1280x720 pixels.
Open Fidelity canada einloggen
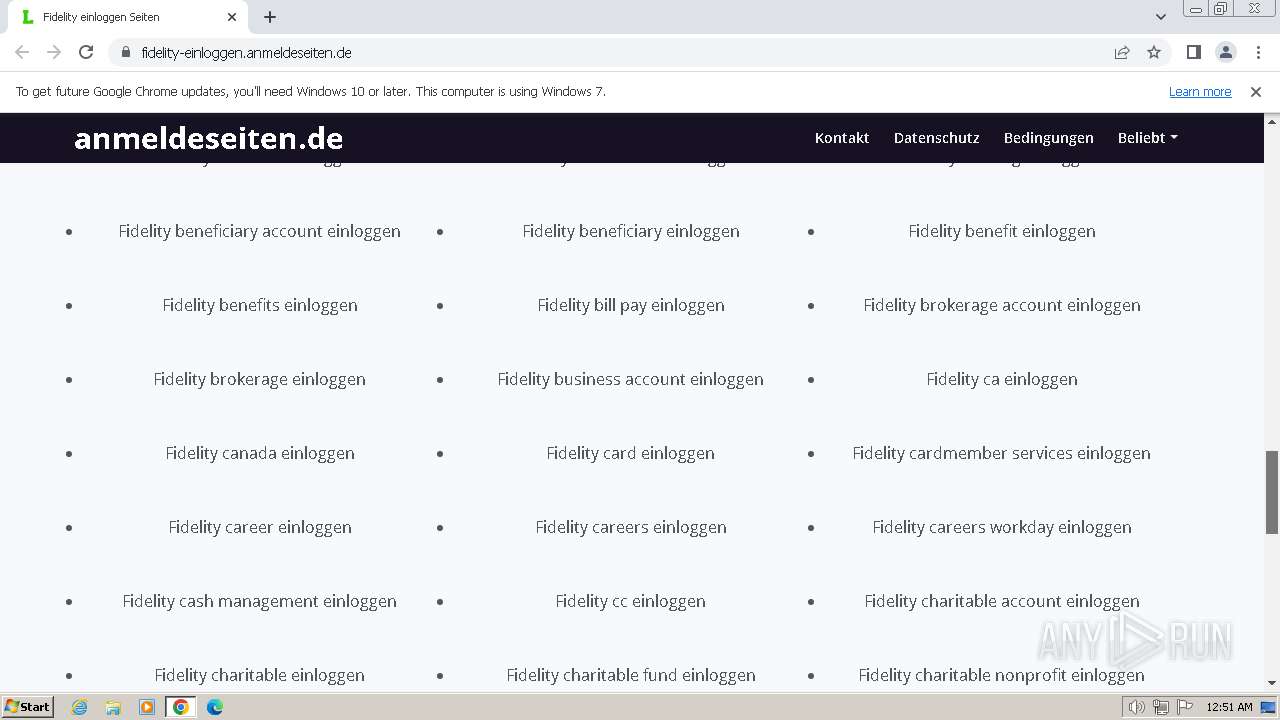click(260, 453)
